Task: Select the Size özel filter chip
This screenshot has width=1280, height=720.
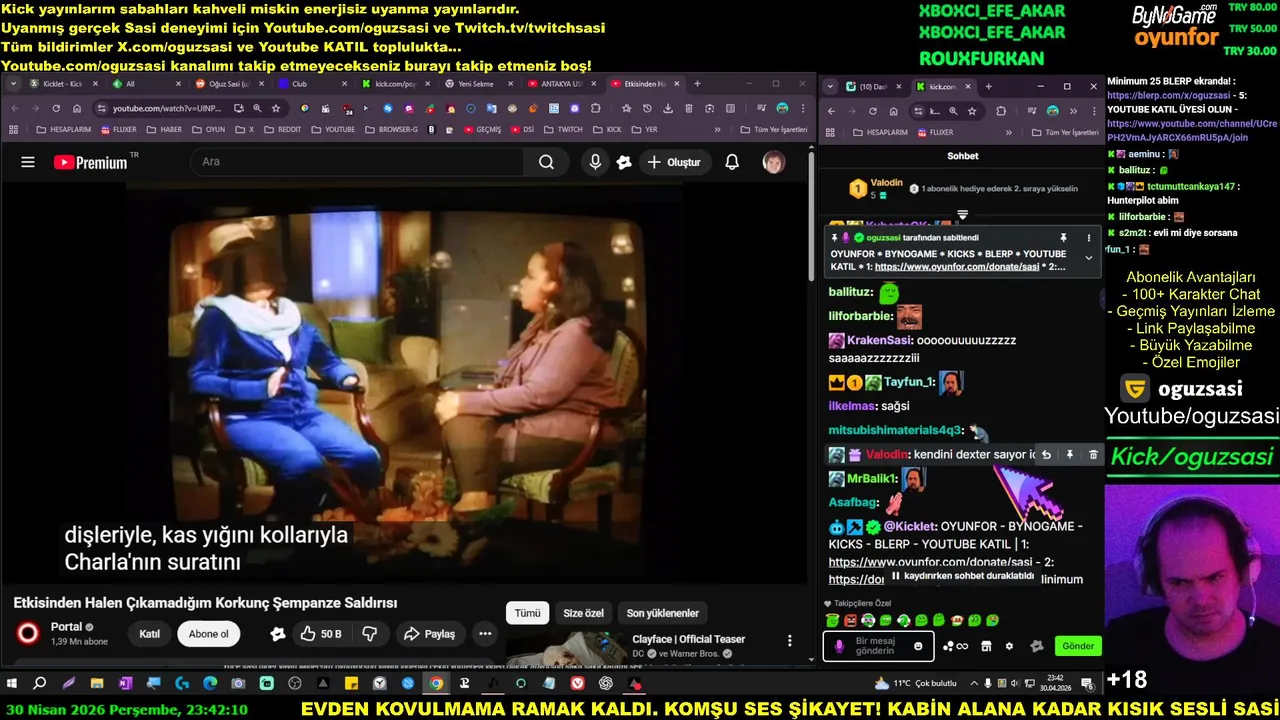Action: [583, 613]
